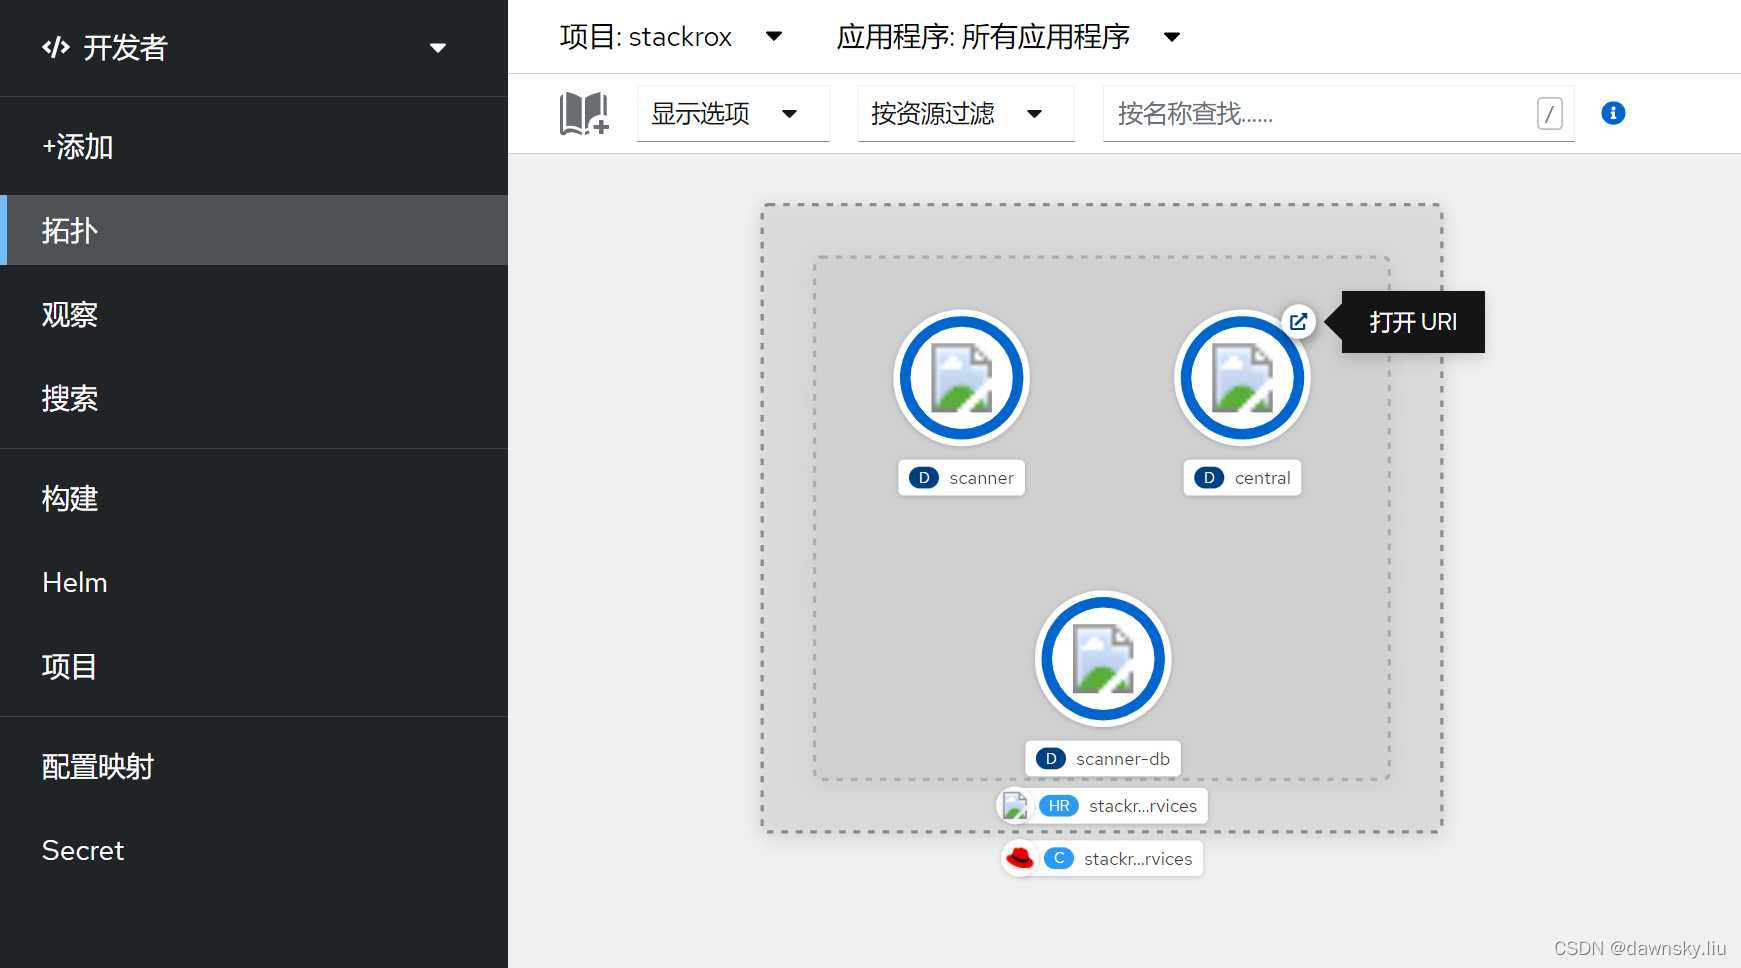Click the HR badge on Helm release label
Viewport: 1741px width, 968px height.
pyautogui.click(x=1059, y=806)
